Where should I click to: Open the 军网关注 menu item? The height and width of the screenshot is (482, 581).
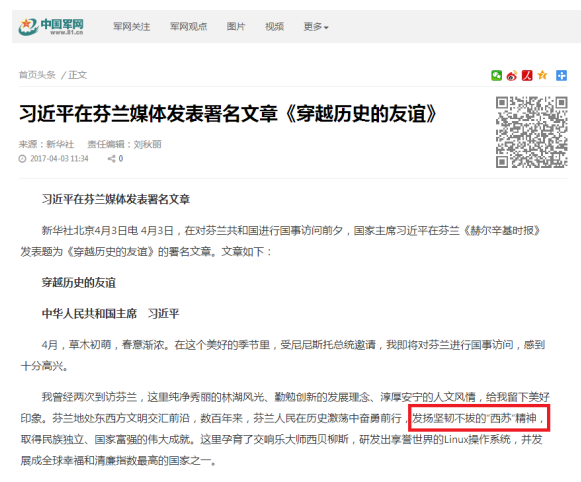pyautogui.click(x=132, y=27)
